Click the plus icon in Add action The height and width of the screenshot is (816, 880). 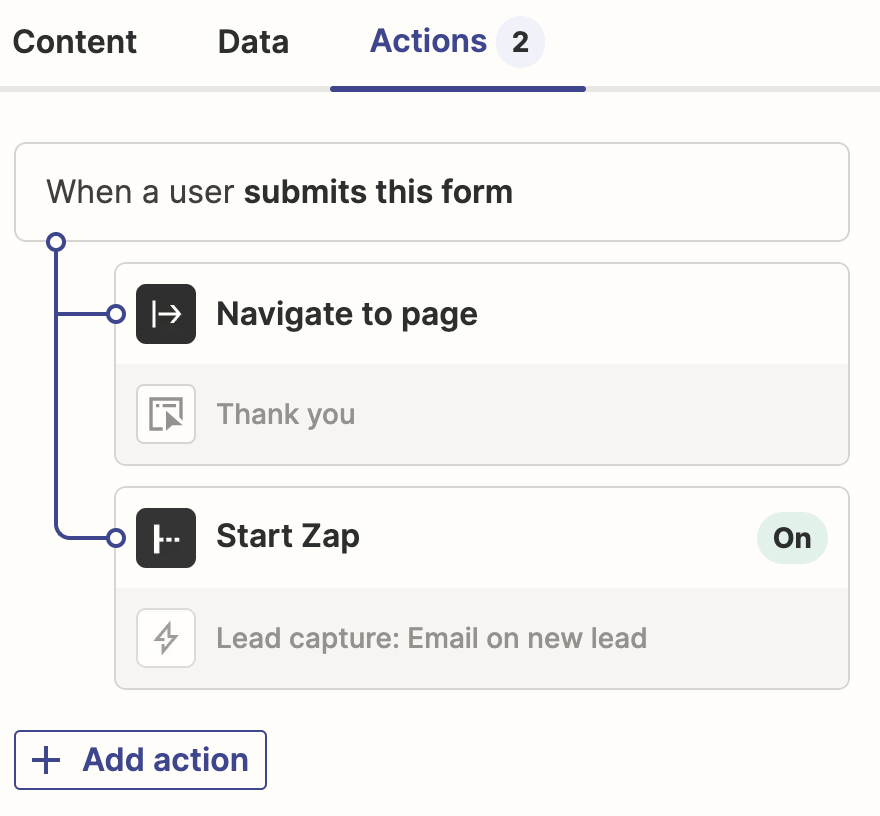click(47, 761)
